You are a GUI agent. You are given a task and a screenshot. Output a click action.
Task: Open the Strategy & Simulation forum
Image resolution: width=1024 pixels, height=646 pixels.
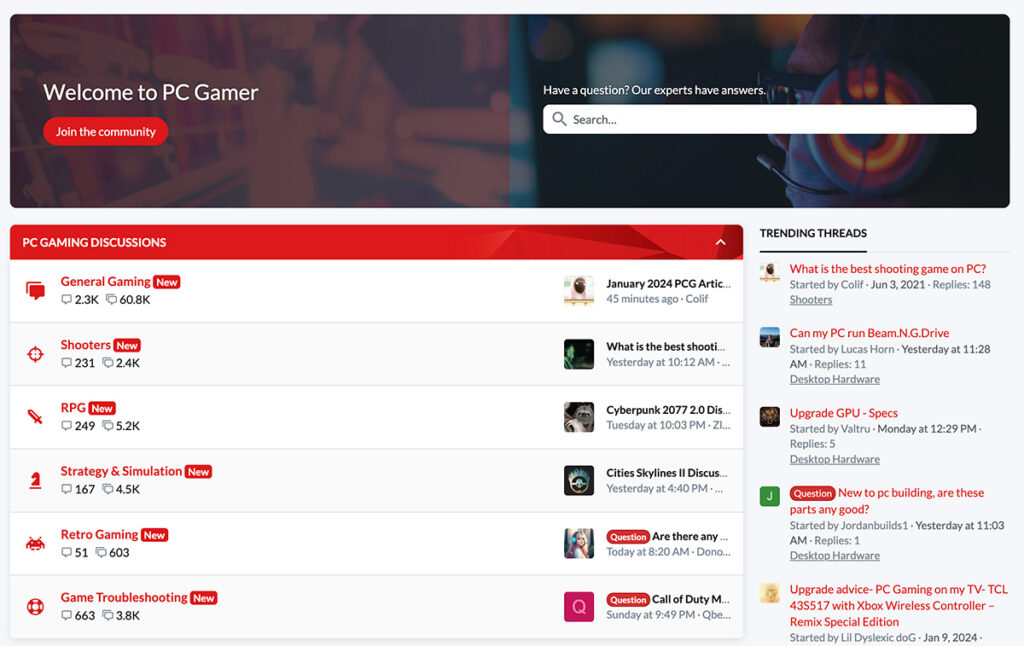[x=121, y=471]
